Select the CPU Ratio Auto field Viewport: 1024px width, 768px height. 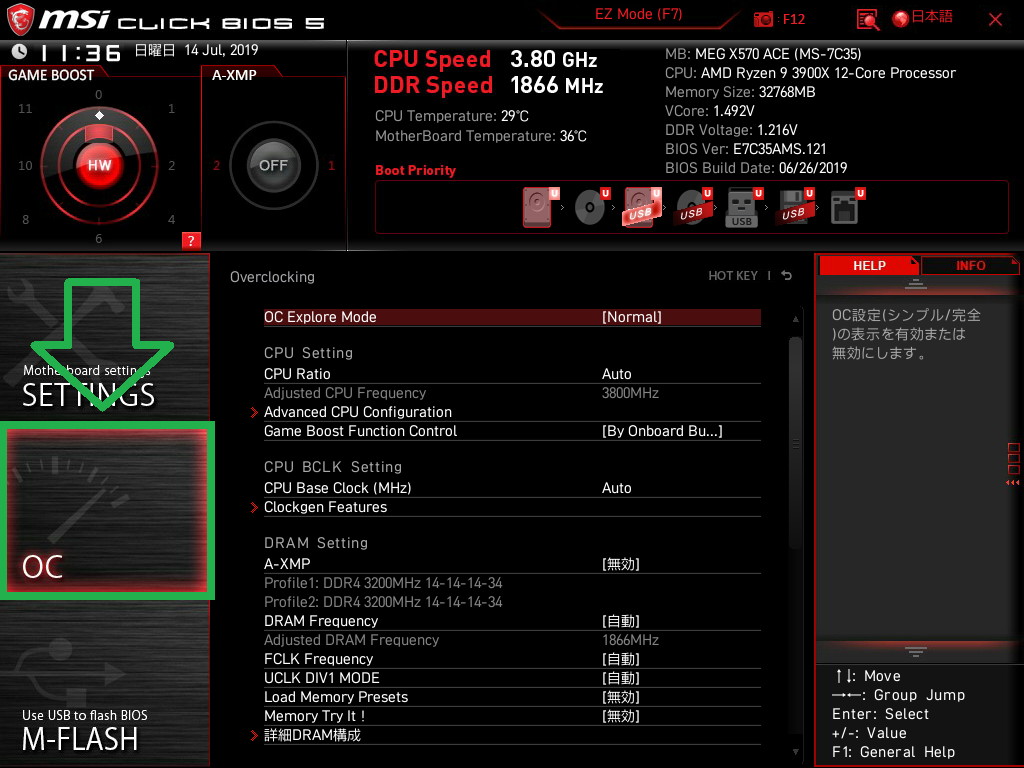(x=512, y=374)
